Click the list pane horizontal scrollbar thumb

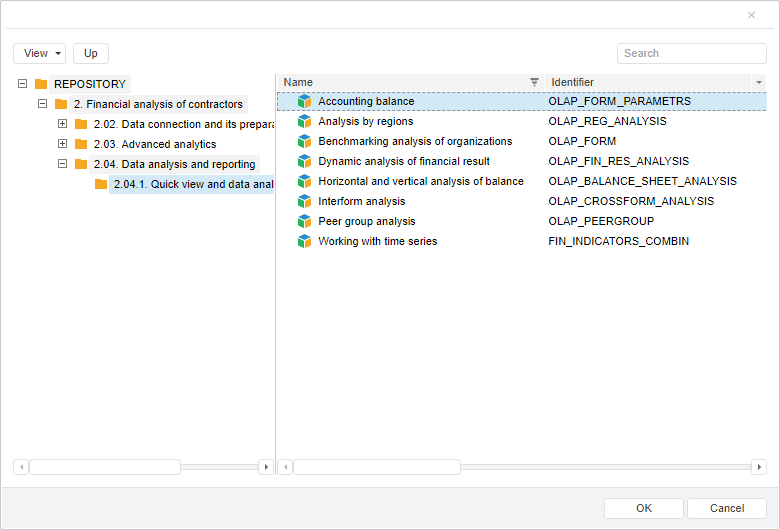point(377,467)
